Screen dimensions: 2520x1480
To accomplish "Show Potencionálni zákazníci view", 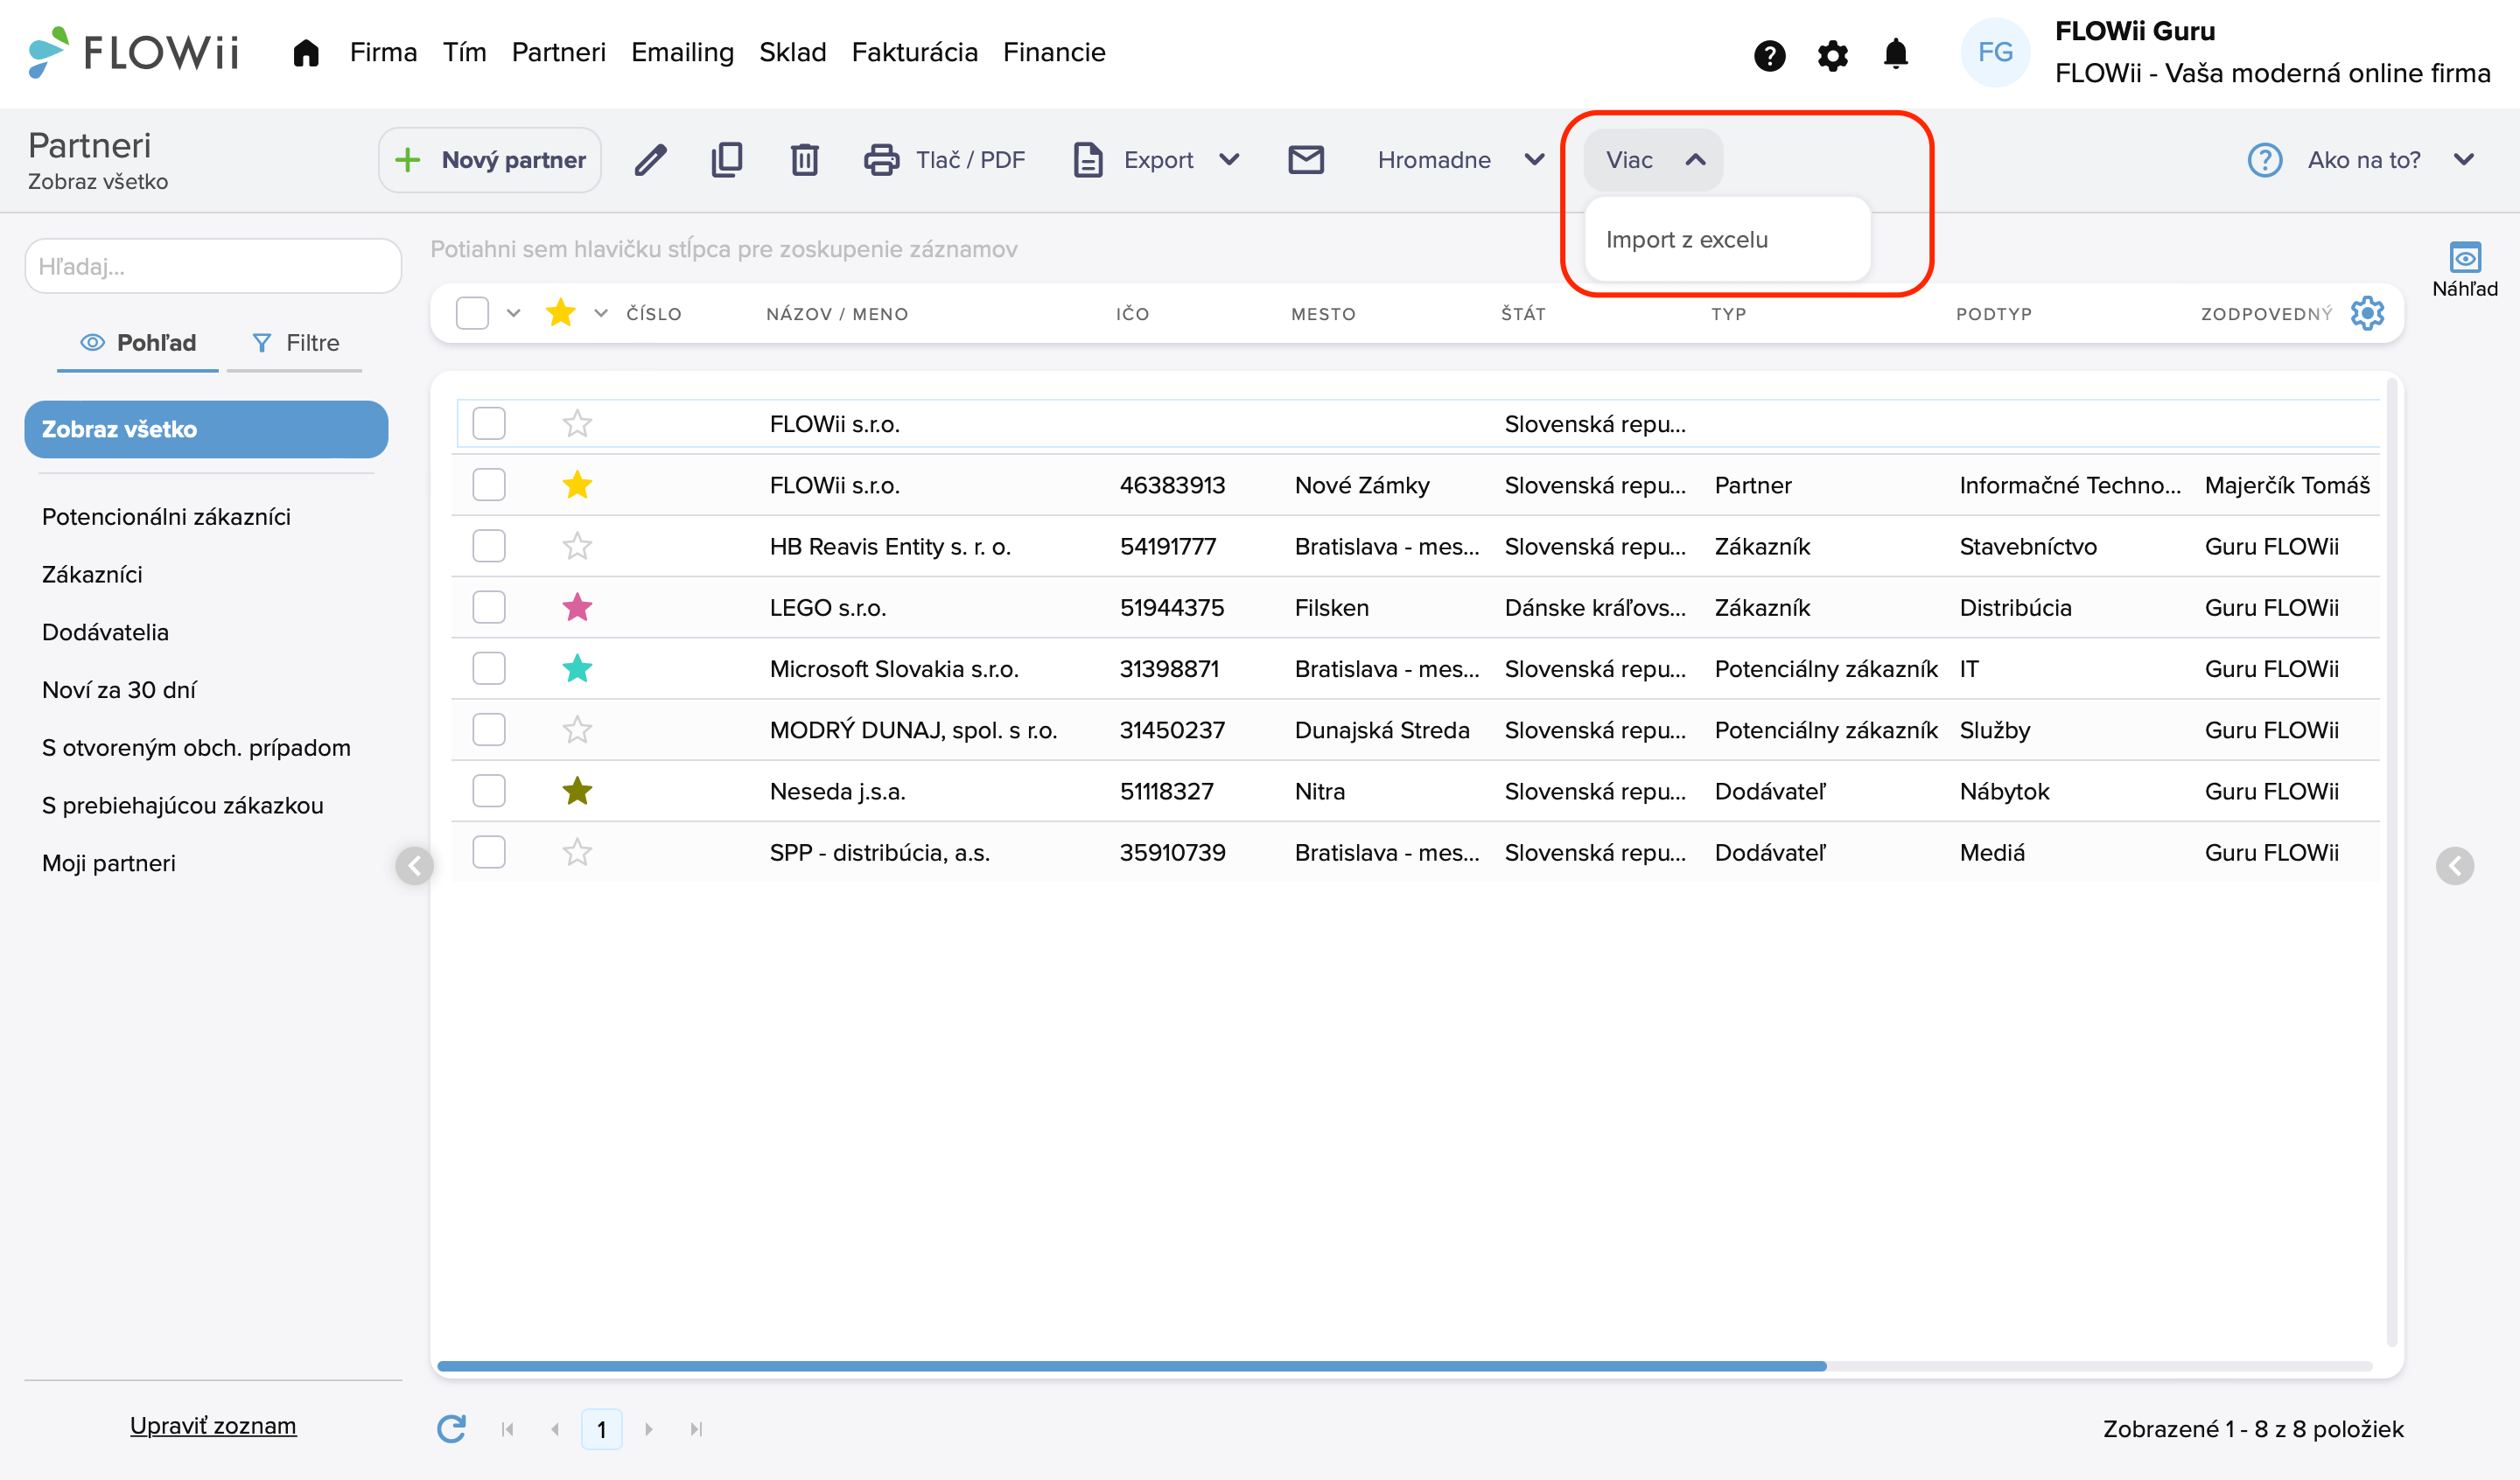I will click(x=166, y=516).
